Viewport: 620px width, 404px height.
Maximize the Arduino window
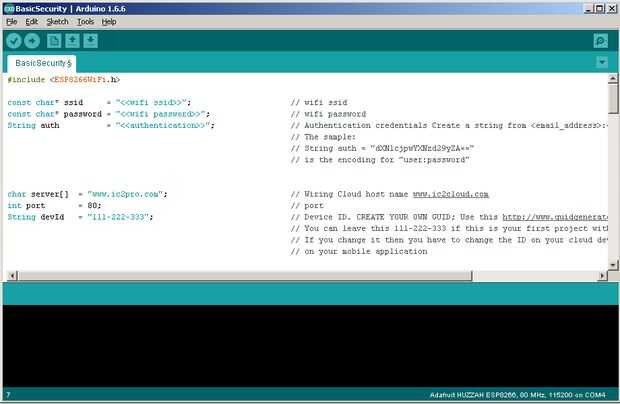tap(600, 9)
